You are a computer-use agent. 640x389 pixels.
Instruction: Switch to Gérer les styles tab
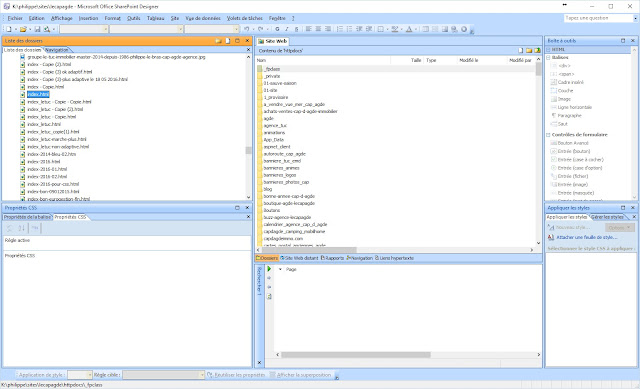[607, 217]
